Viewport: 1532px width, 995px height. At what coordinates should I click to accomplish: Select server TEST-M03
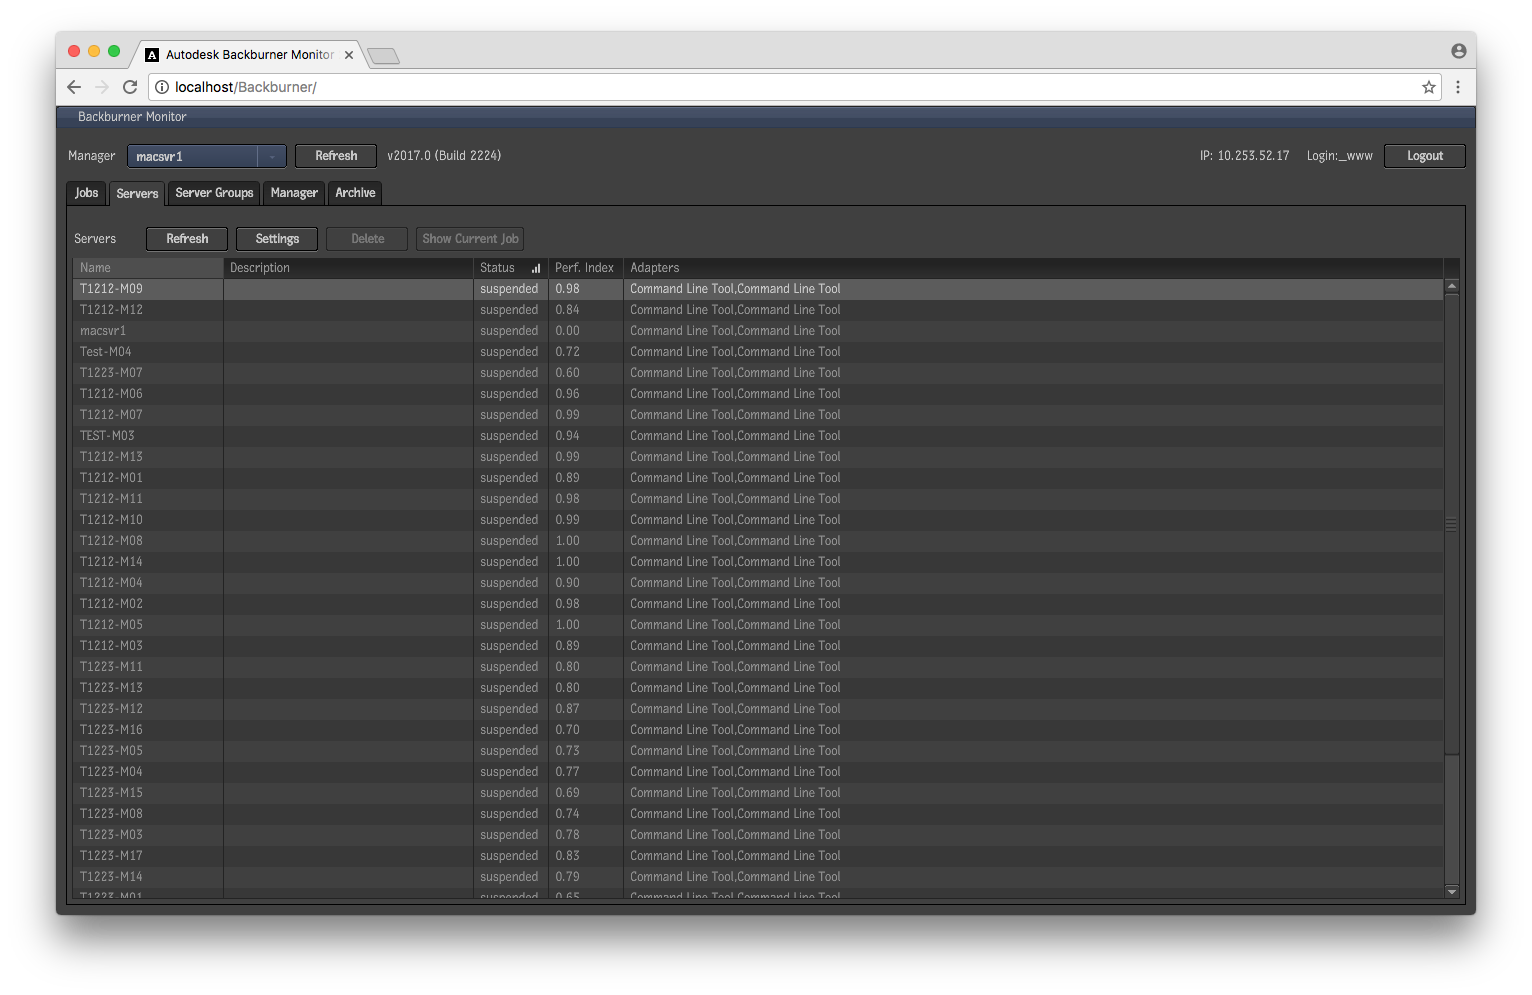click(758, 436)
